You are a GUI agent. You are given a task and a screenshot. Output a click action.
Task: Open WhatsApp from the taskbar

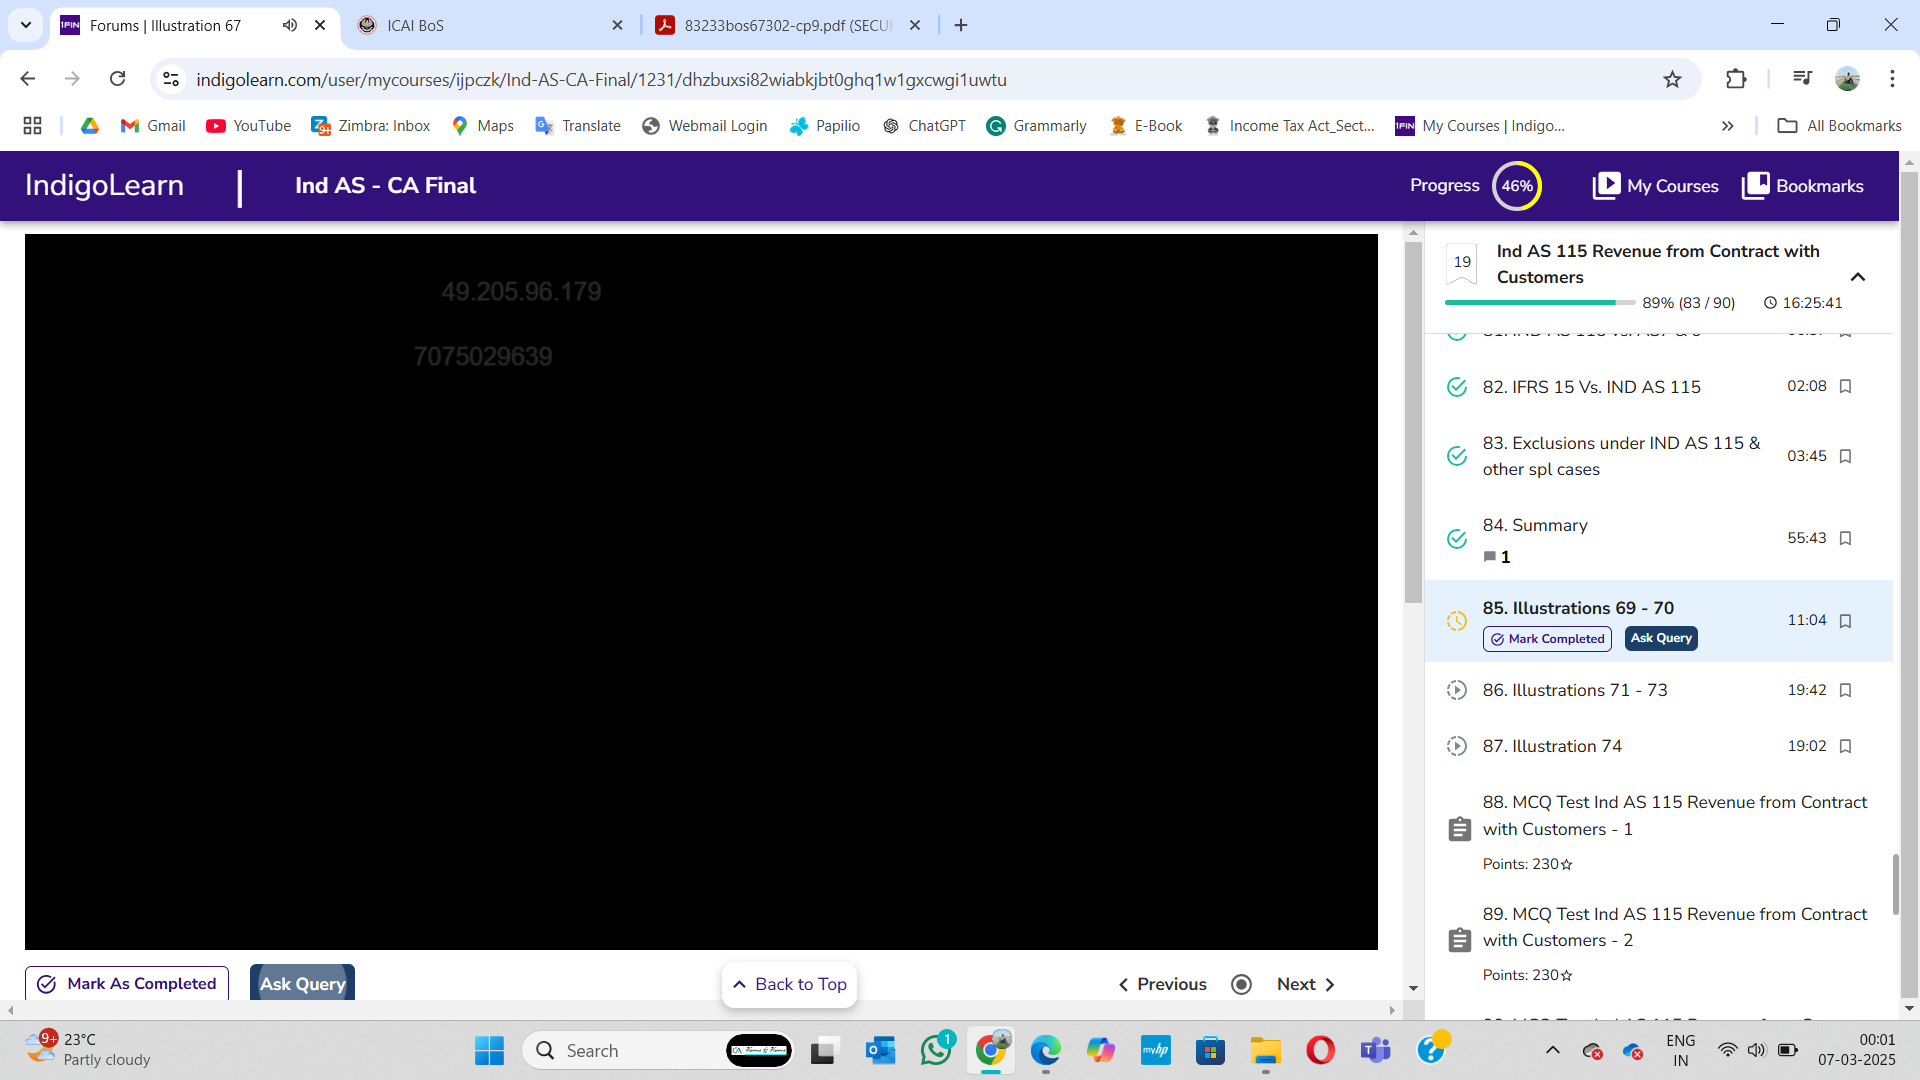(937, 1050)
